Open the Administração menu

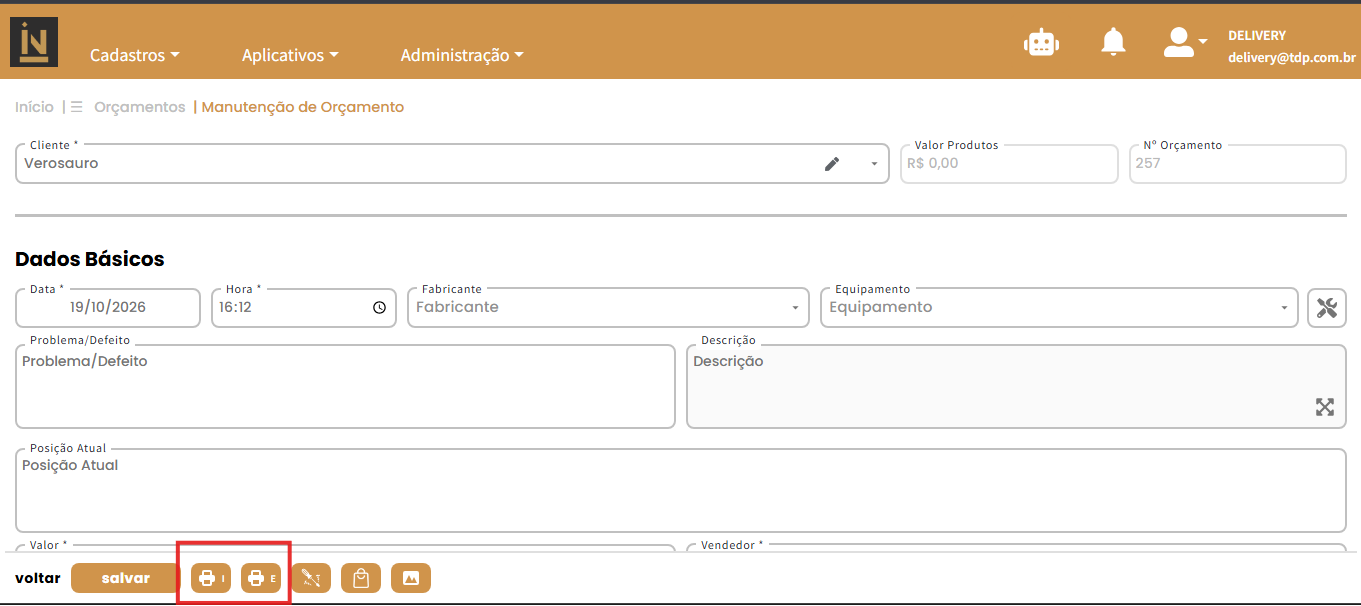point(462,56)
